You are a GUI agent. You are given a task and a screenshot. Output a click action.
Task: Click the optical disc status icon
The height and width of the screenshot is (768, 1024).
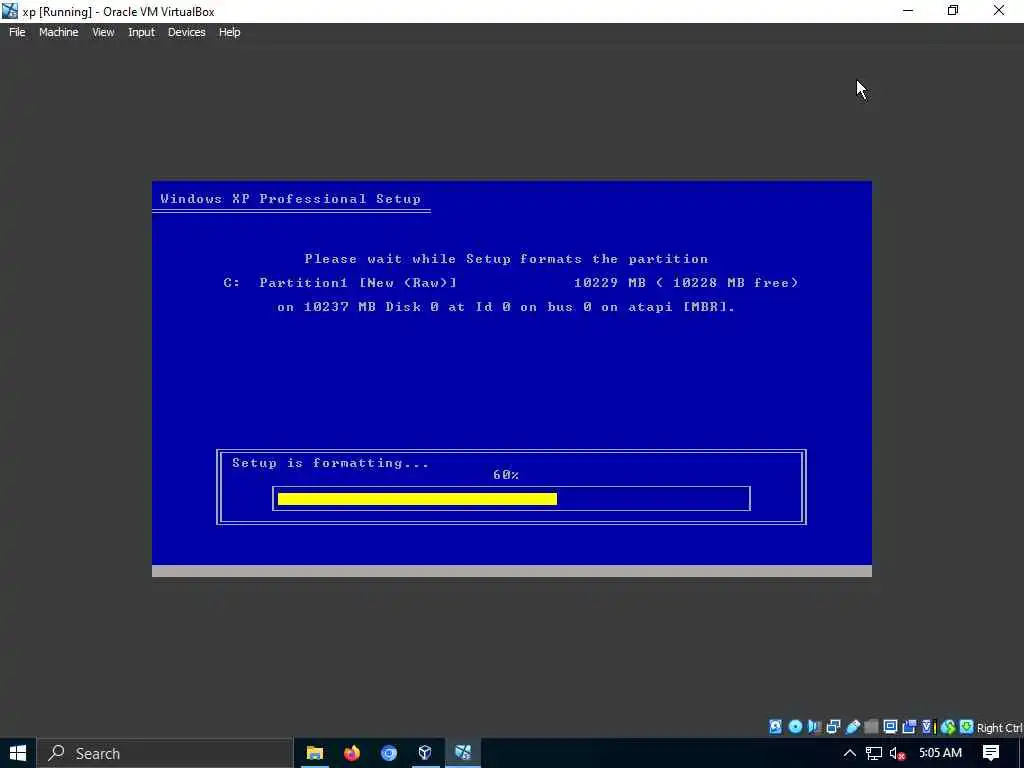[795, 727]
